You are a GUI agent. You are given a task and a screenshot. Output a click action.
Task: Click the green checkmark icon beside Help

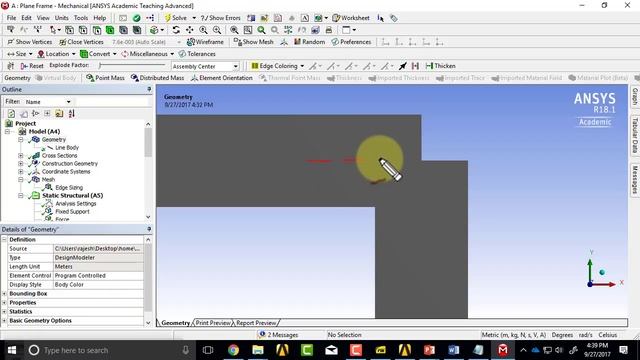pyautogui.click(x=136, y=18)
